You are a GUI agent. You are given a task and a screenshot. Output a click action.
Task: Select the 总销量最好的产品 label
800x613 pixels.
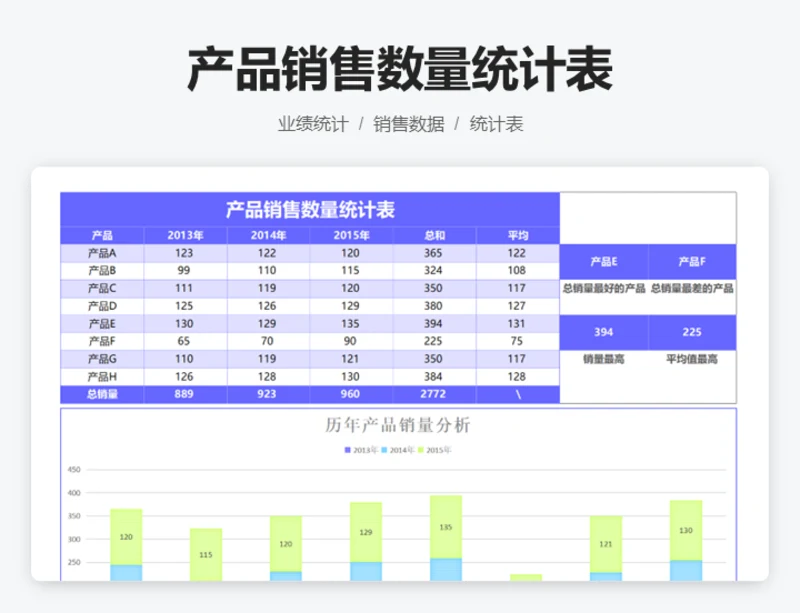click(x=604, y=288)
